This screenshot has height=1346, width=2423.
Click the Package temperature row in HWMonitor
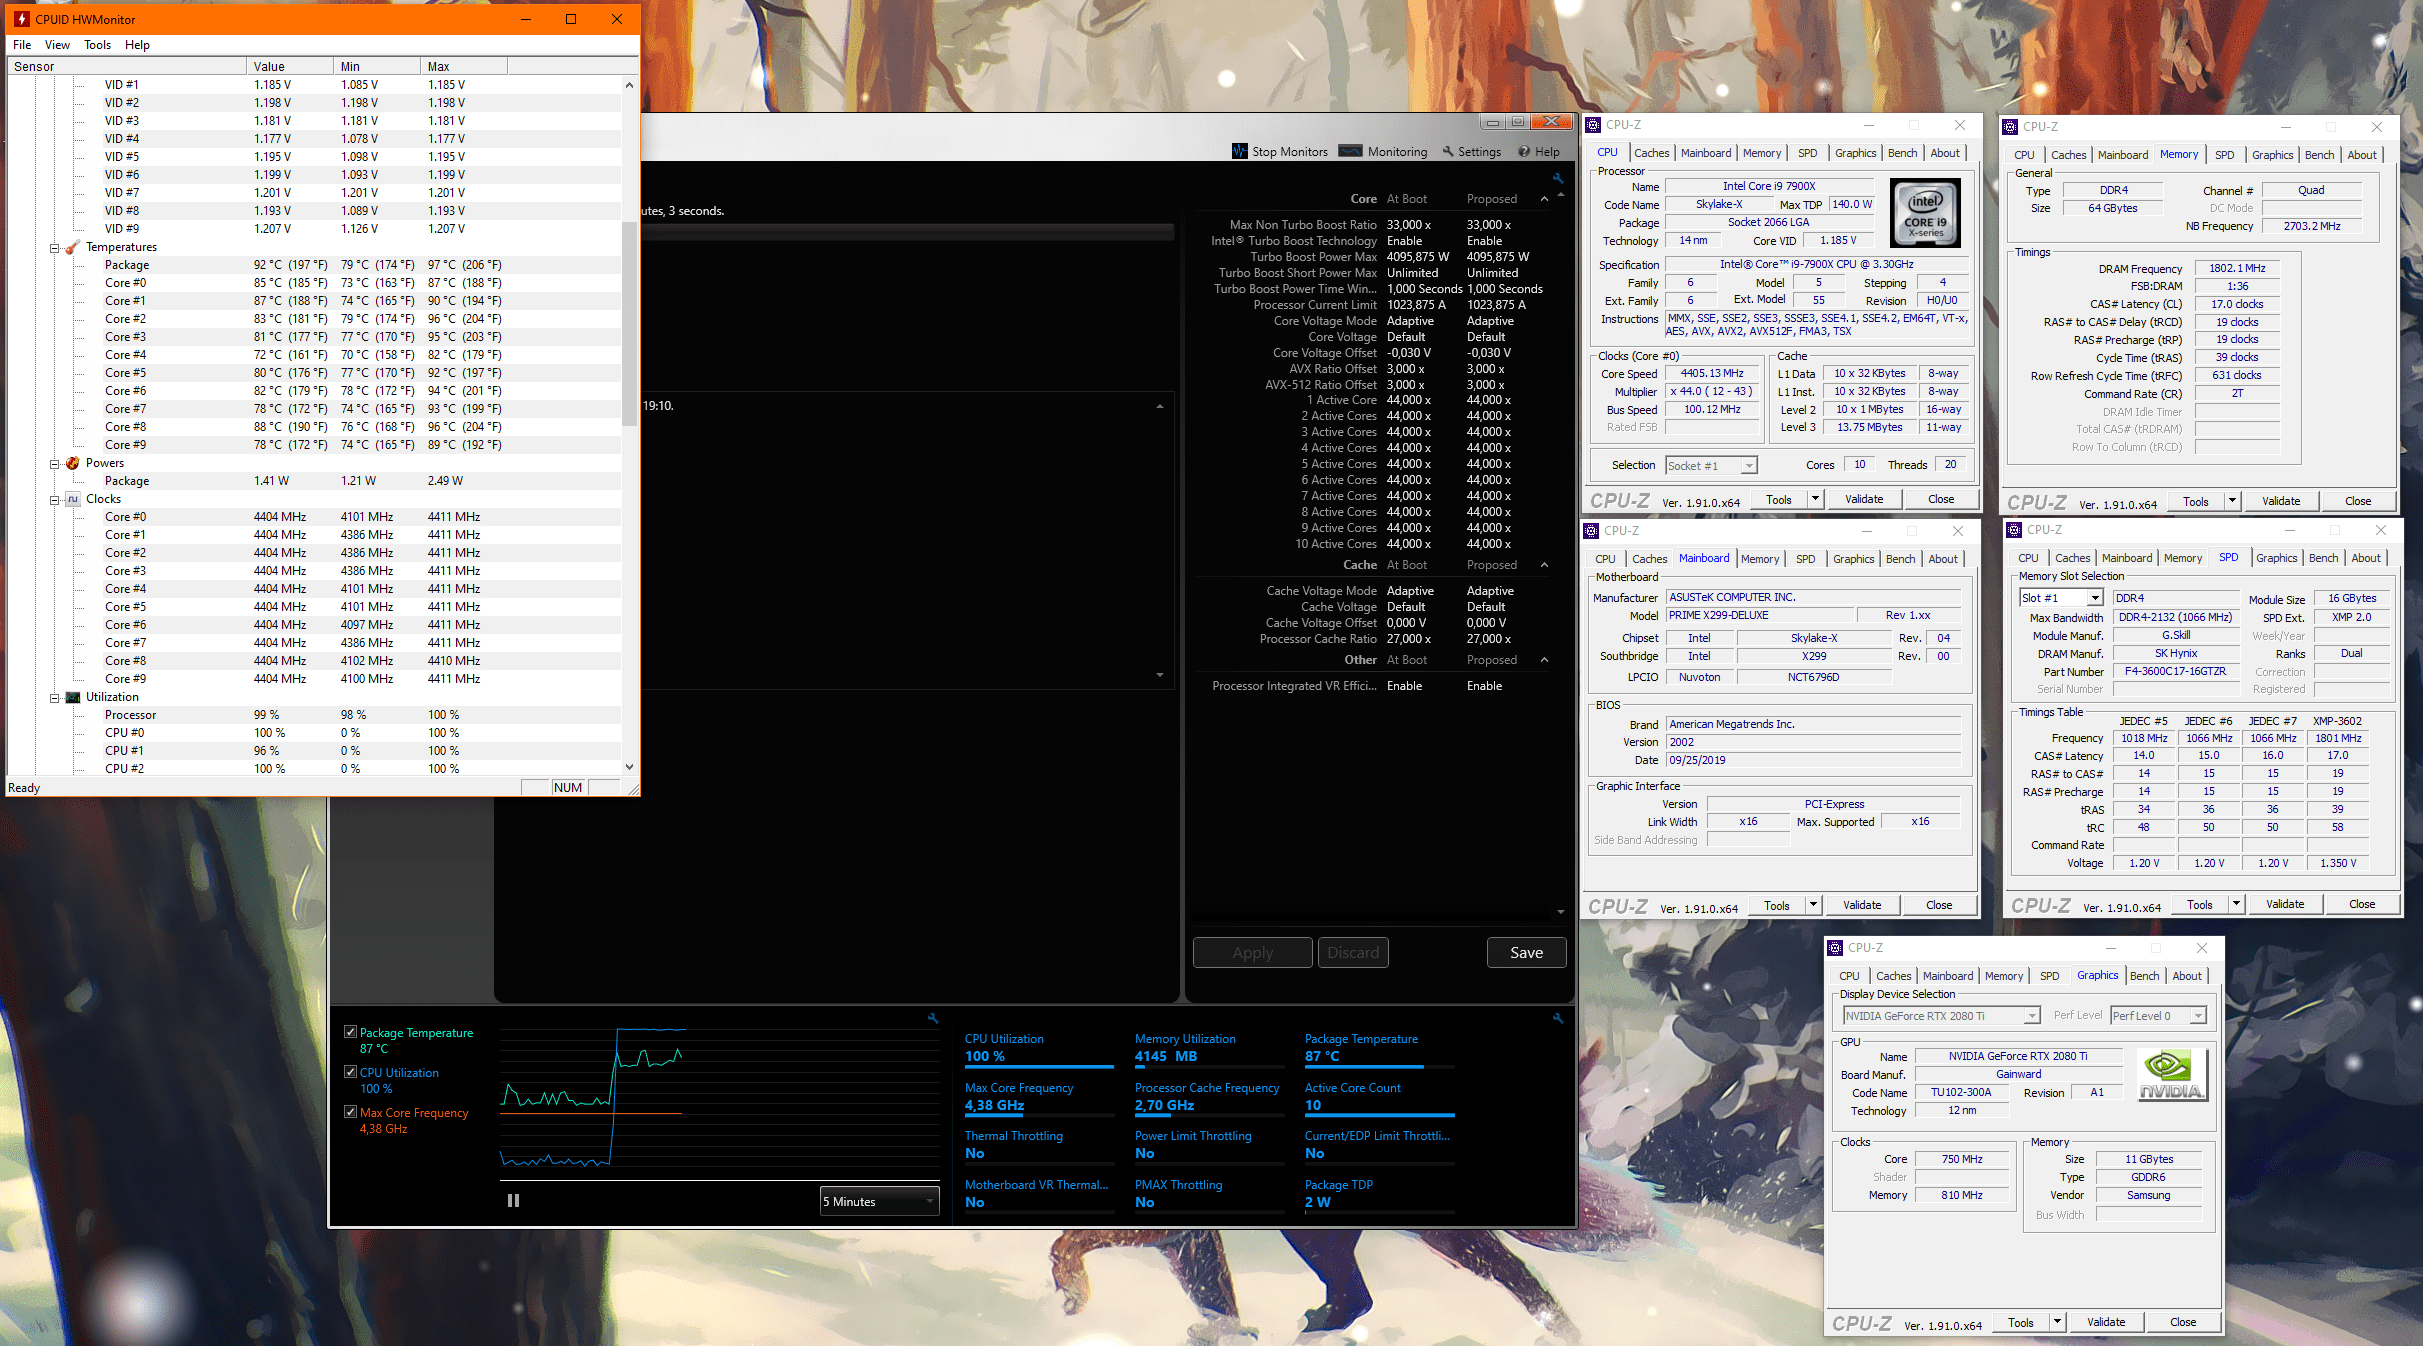(x=314, y=265)
